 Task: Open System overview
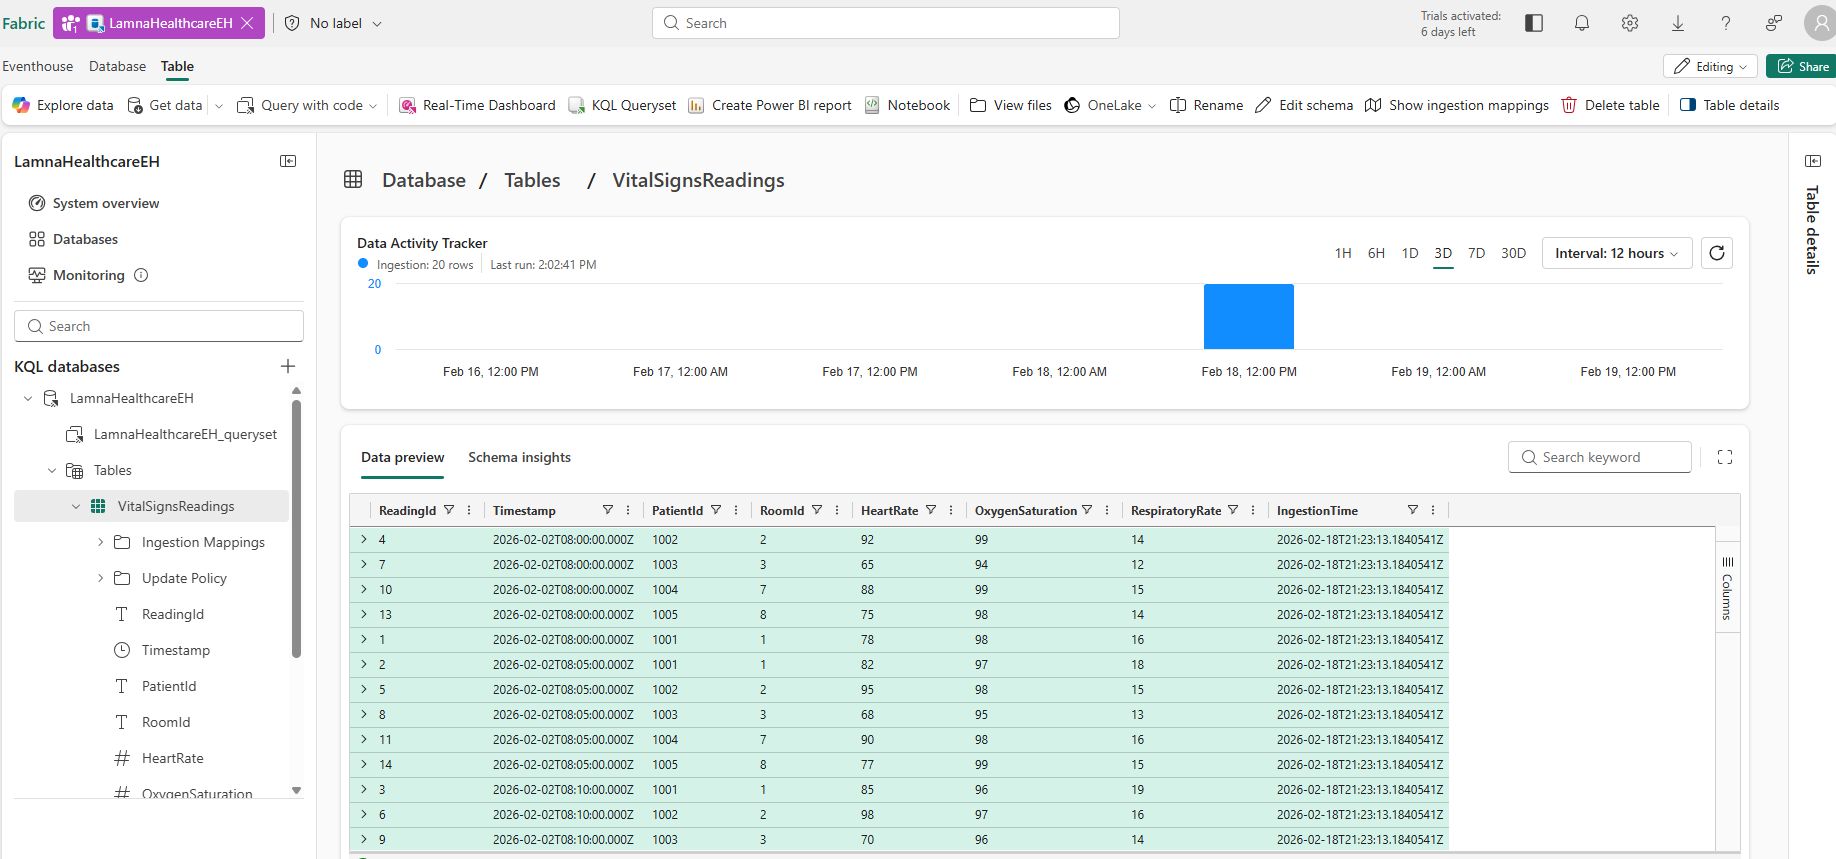click(94, 203)
